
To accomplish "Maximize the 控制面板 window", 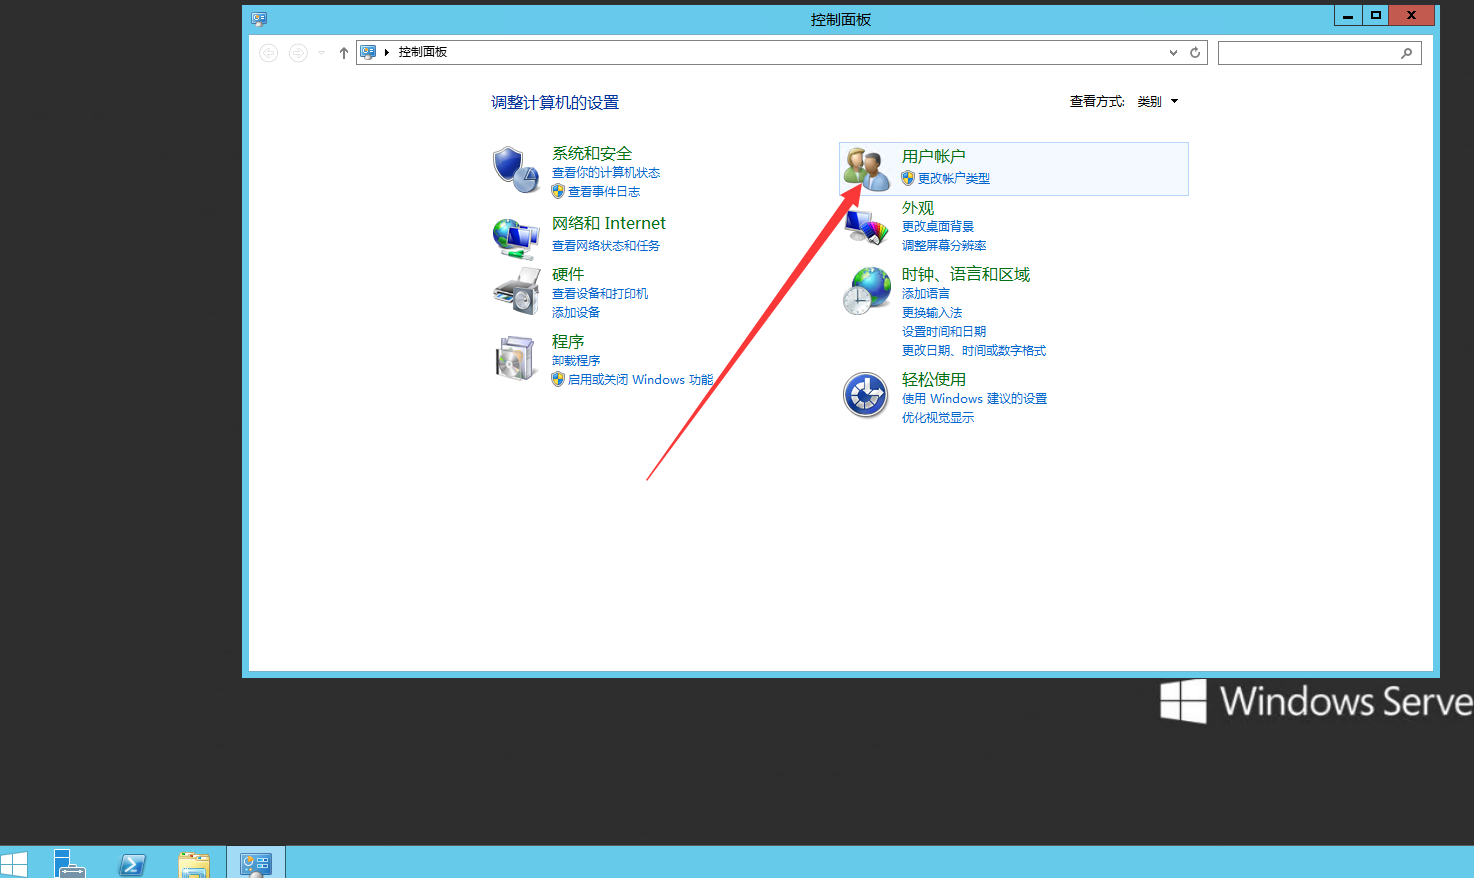I will click(1376, 15).
